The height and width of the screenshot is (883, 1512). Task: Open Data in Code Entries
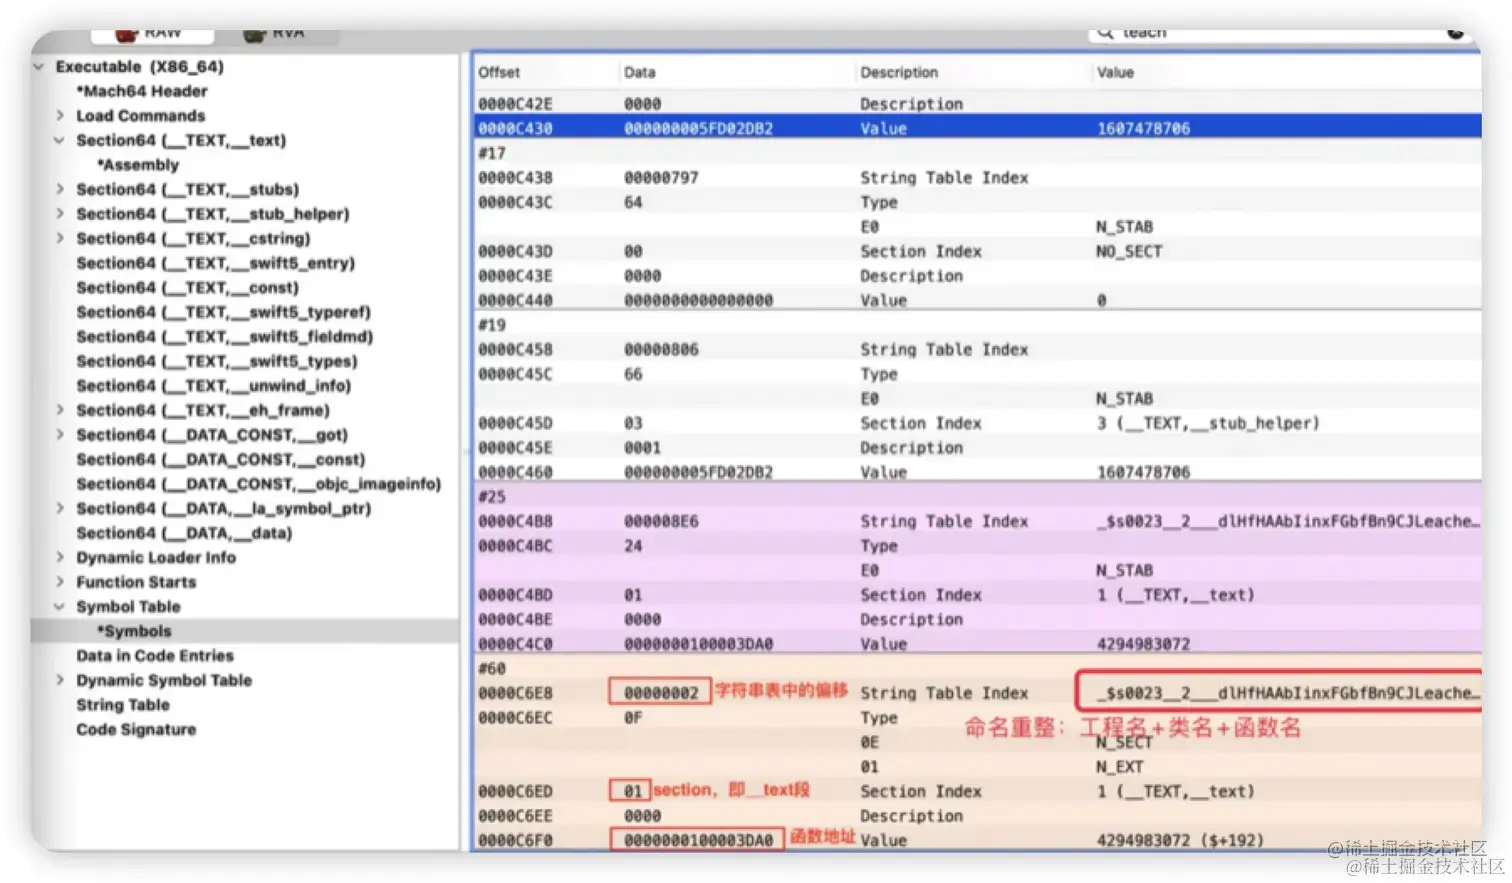(155, 656)
